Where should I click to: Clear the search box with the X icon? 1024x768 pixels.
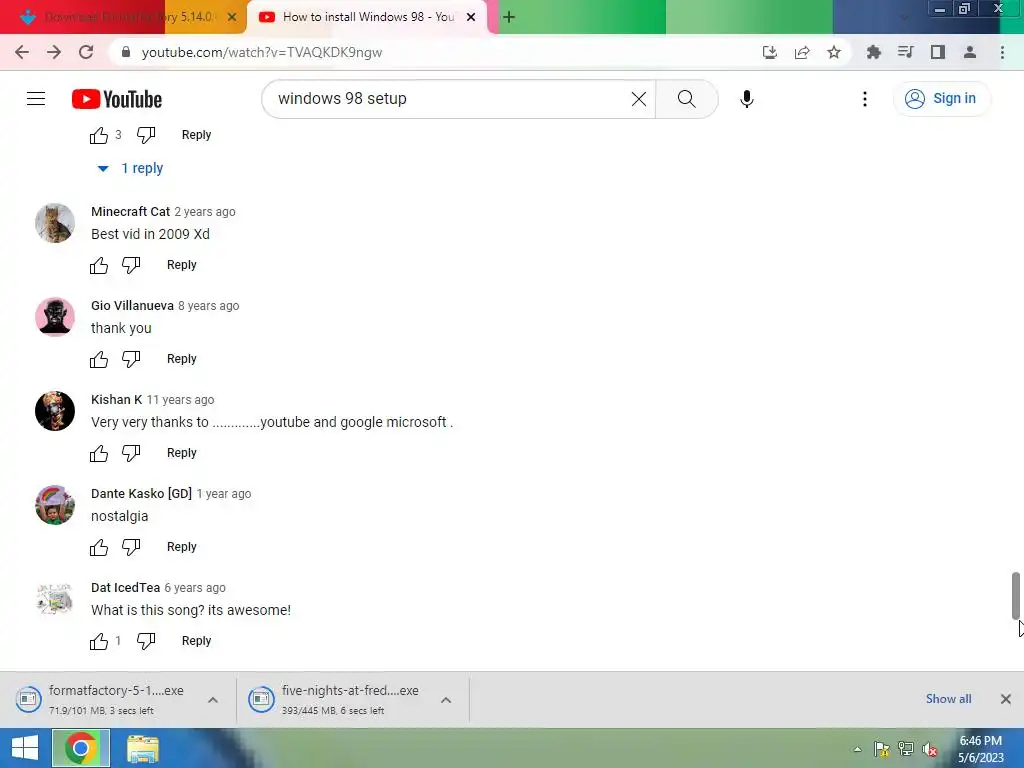tap(639, 99)
